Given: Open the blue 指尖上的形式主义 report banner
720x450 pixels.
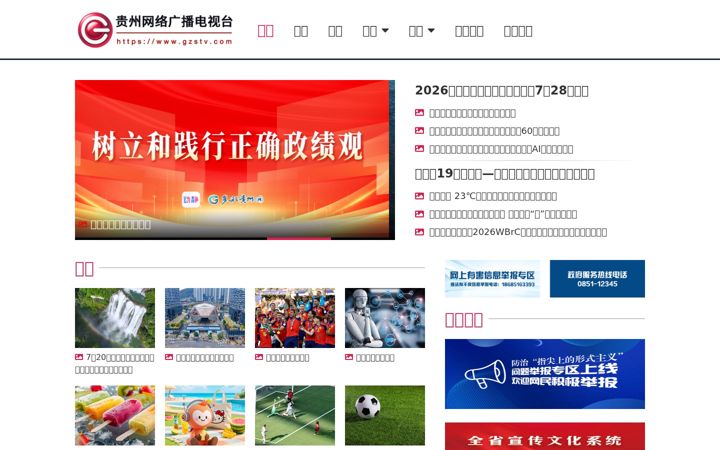Looking at the screenshot, I should point(545,374).
